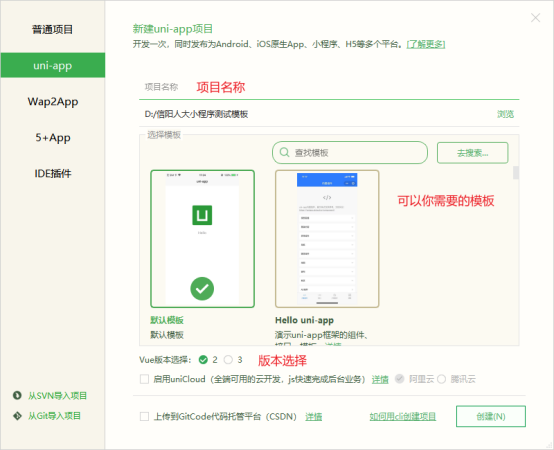Screen dimensions: 554x450
Task: Select the 默认模板 thumbnail
Action: [202, 239]
